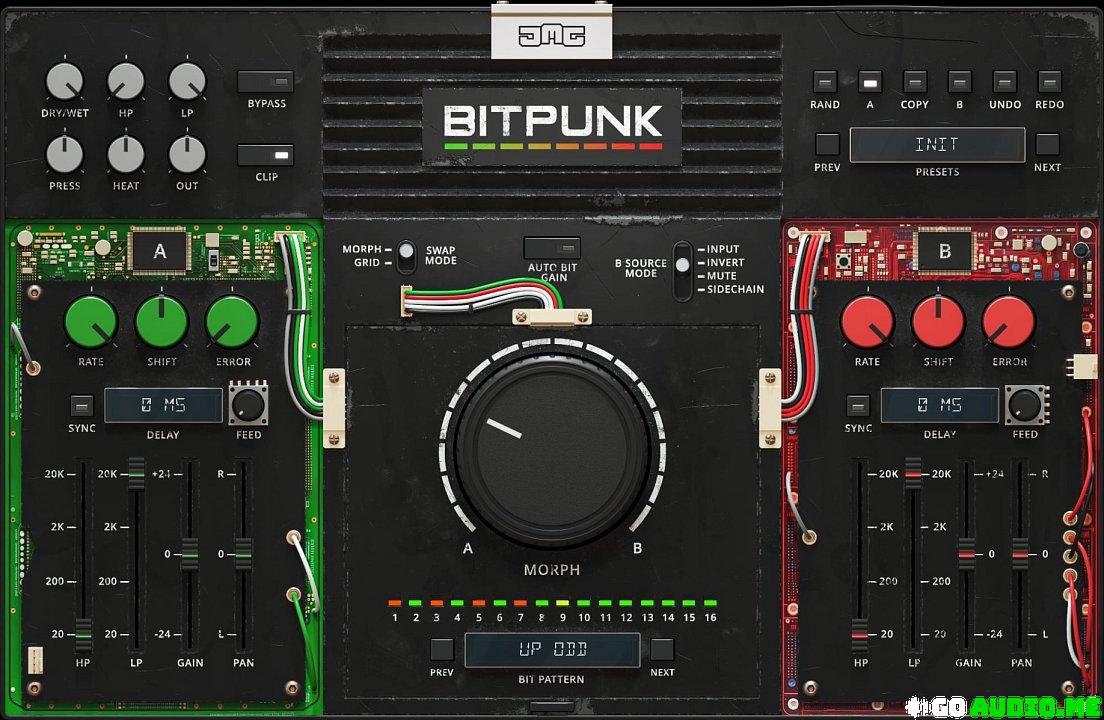This screenshot has height=720, width=1104.
Task: Toggle SYNC button in panel A delay
Action: 82,406
